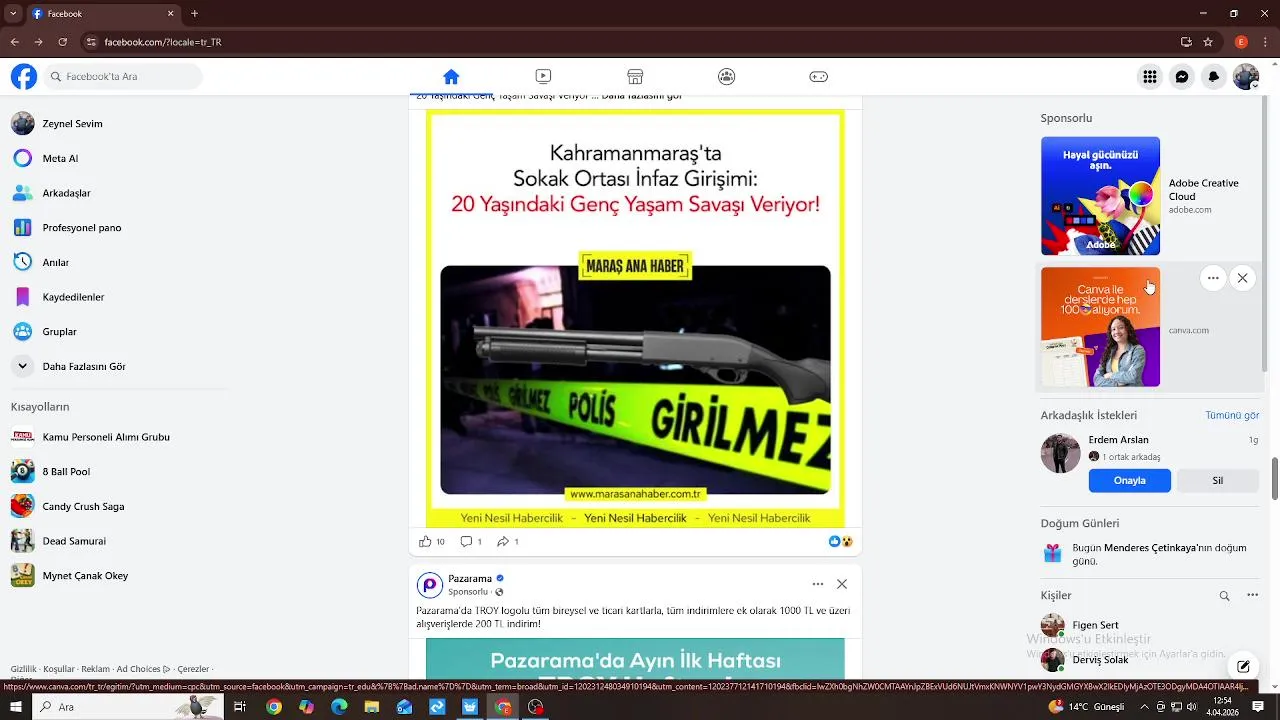The width and height of the screenshot is (1280, 720).
Task: Open Pazarama page name link
Action: pos(469,578)
